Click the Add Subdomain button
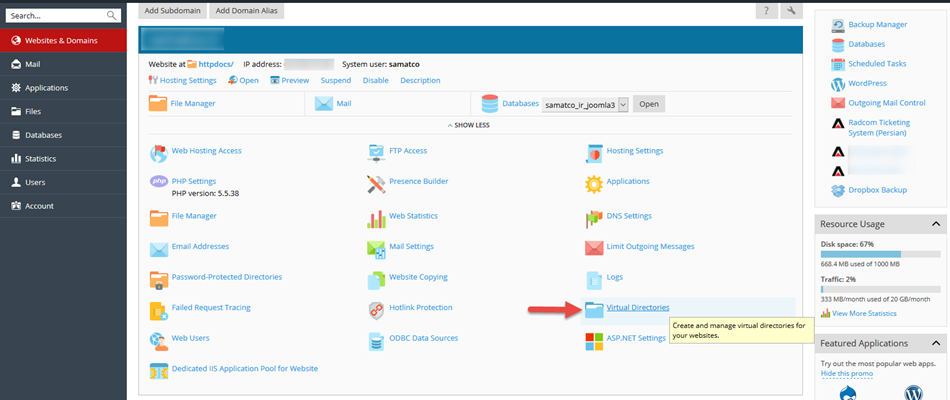The image size is (950, 400). point(171,11)
